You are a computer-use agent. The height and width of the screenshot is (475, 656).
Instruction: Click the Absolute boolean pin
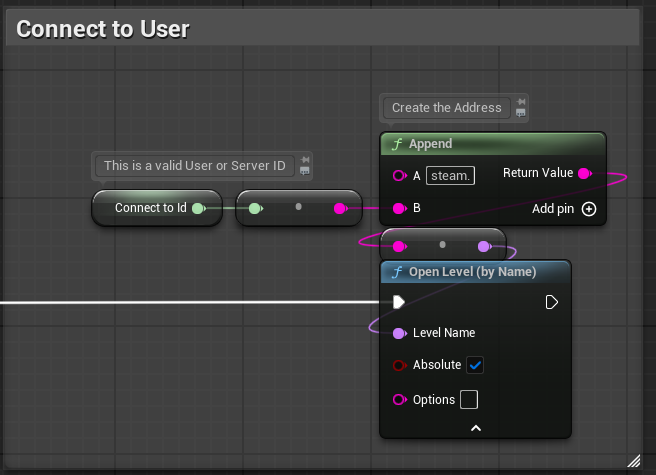point(400,365)
